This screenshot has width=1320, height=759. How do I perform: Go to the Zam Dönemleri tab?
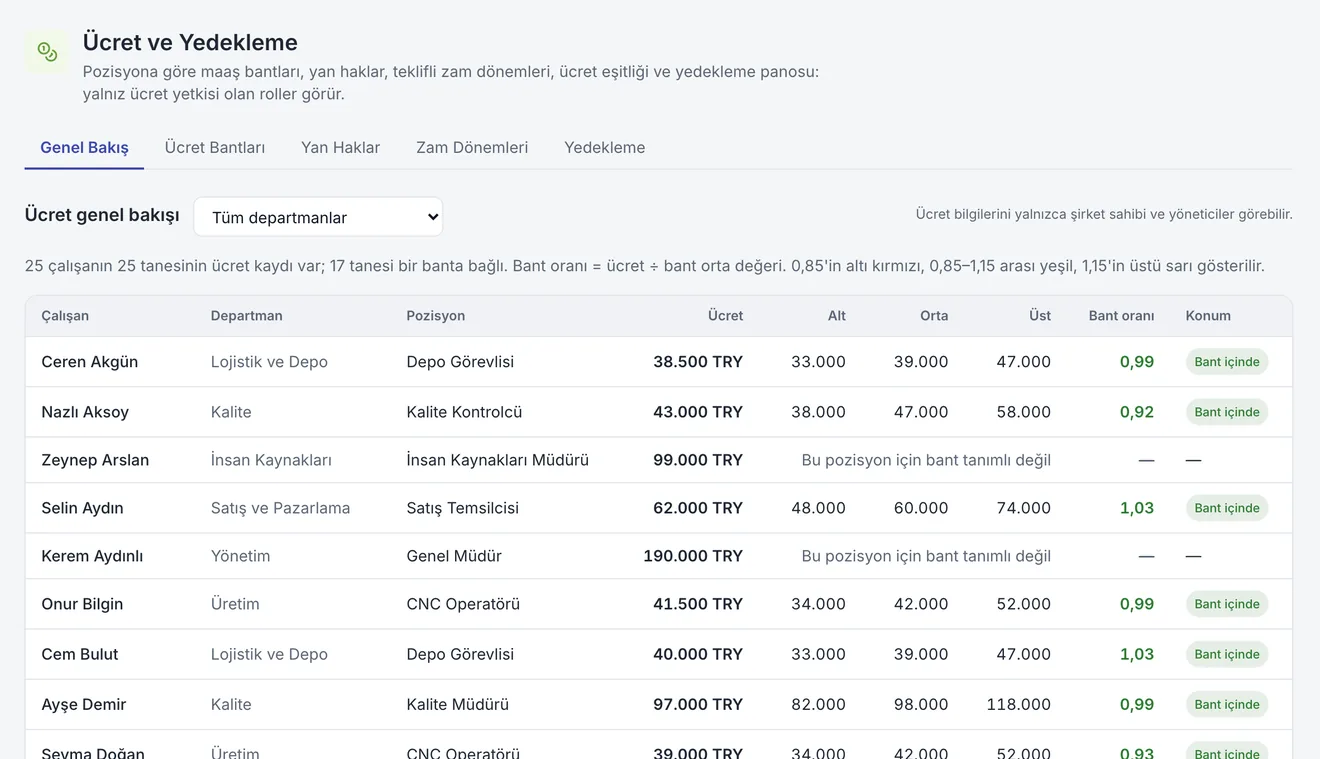pyautogui.click(x=472, y=147)
